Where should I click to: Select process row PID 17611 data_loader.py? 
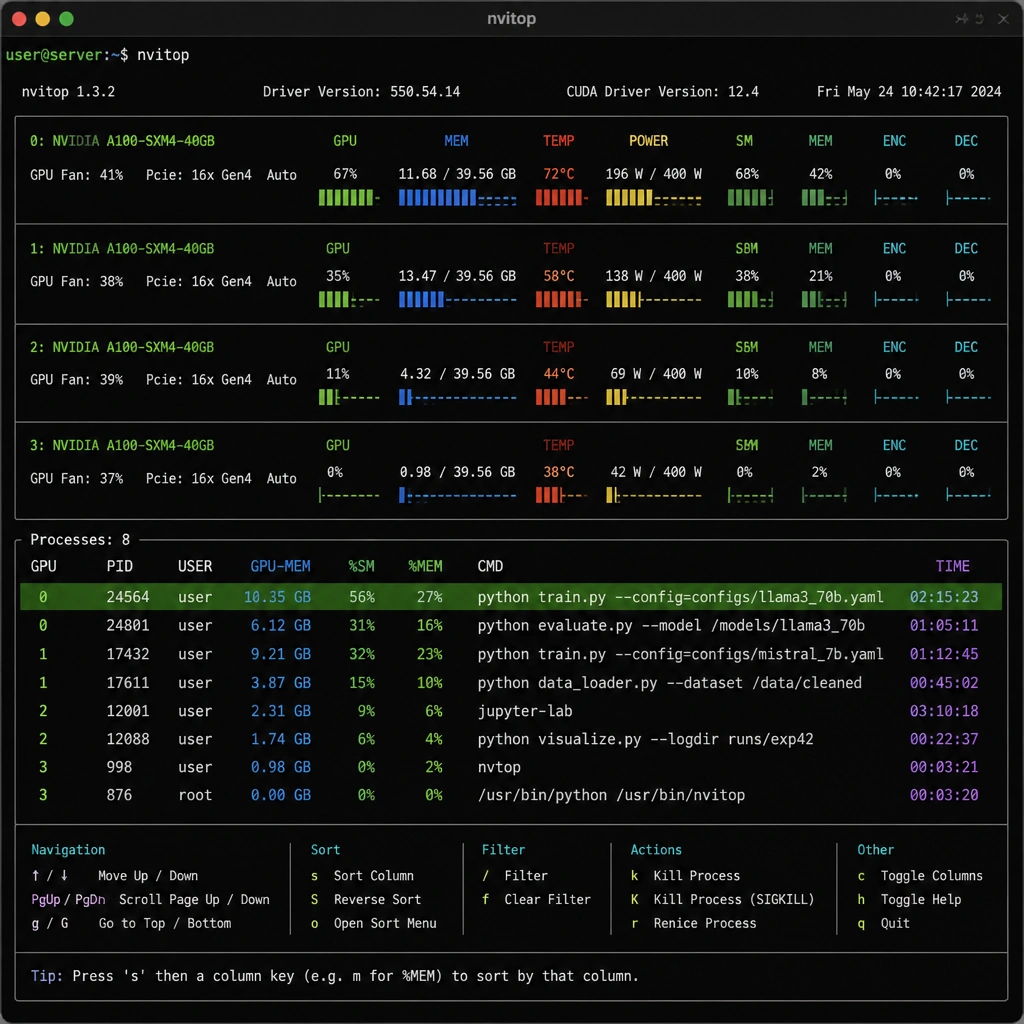[511, 682]
